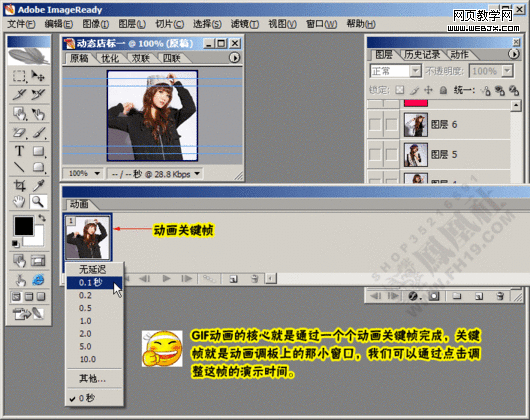The image size is (530, 420).
Task: Click add layer style icon in layers panel
Action: (413, 296)
